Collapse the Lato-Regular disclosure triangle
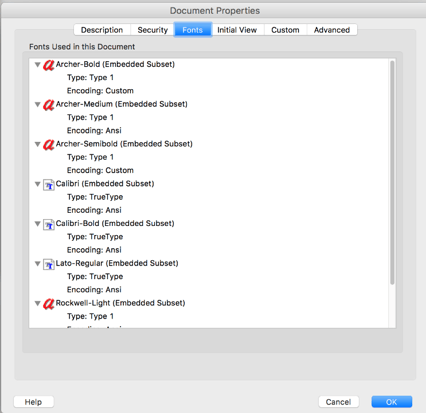The image size is (426, 413). [x=38, y=264]
